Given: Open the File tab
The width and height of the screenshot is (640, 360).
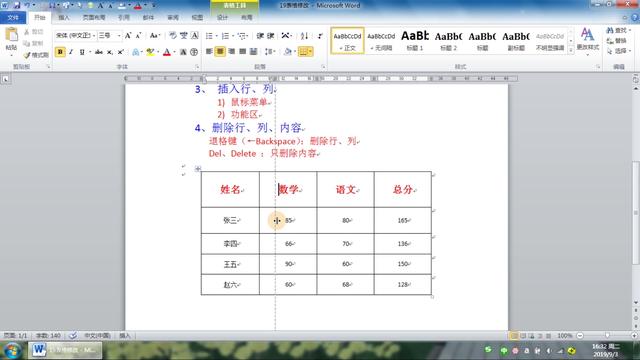Looking at the screenshot, I should [13, 18].
